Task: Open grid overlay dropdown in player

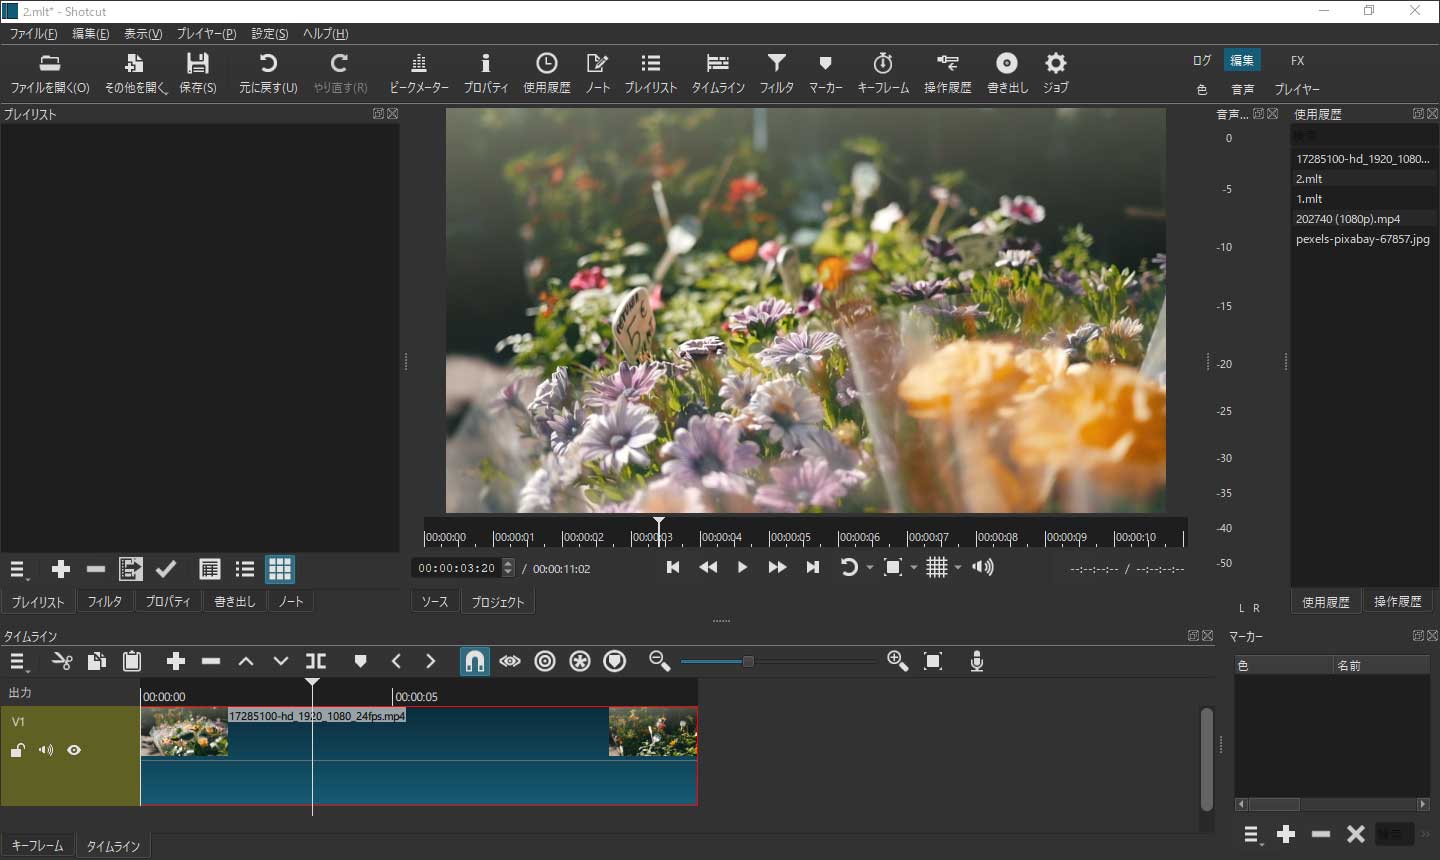Action: pyautogui.click(x=958, y=567)
